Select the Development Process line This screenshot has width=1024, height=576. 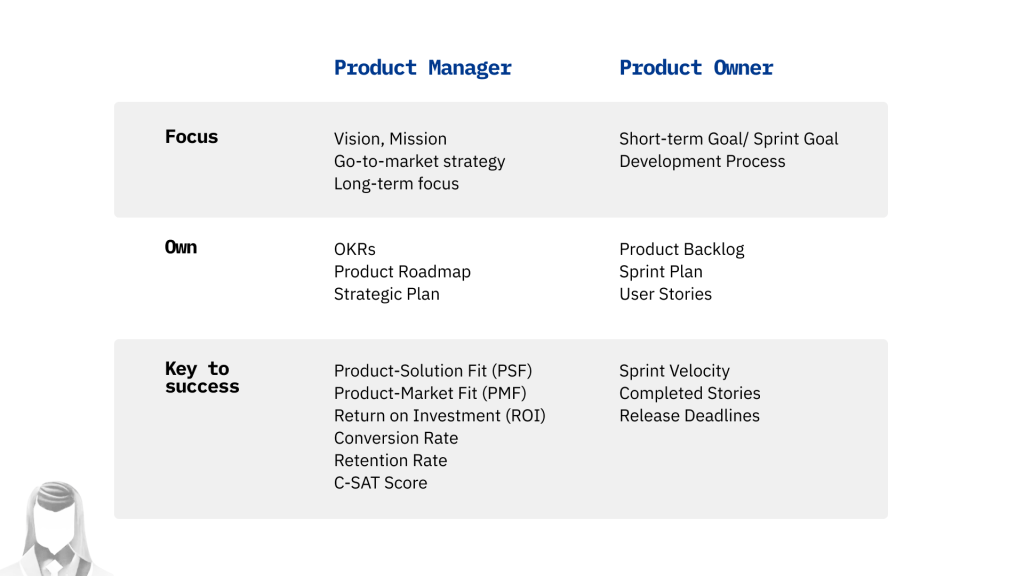[702, 161]
